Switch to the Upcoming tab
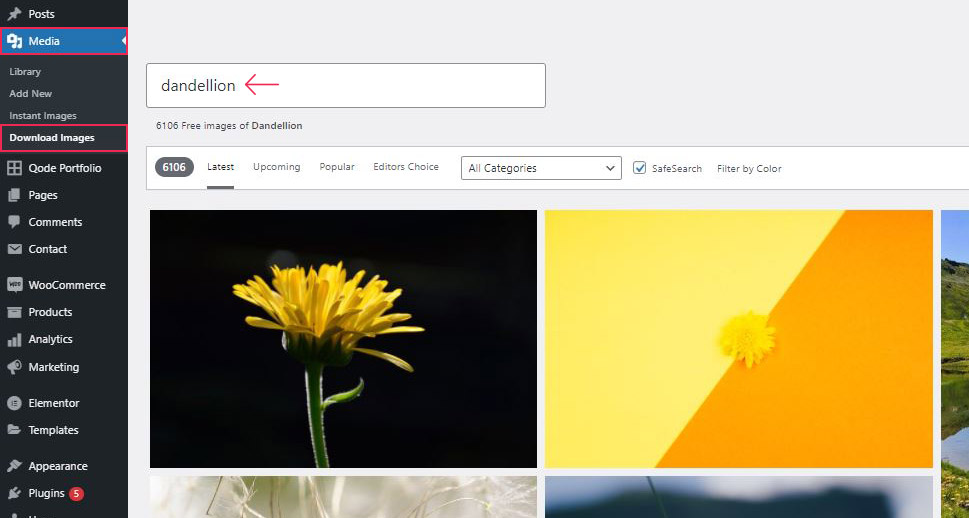This screenshot has height=518, width=969. click(x=277, y=167)
